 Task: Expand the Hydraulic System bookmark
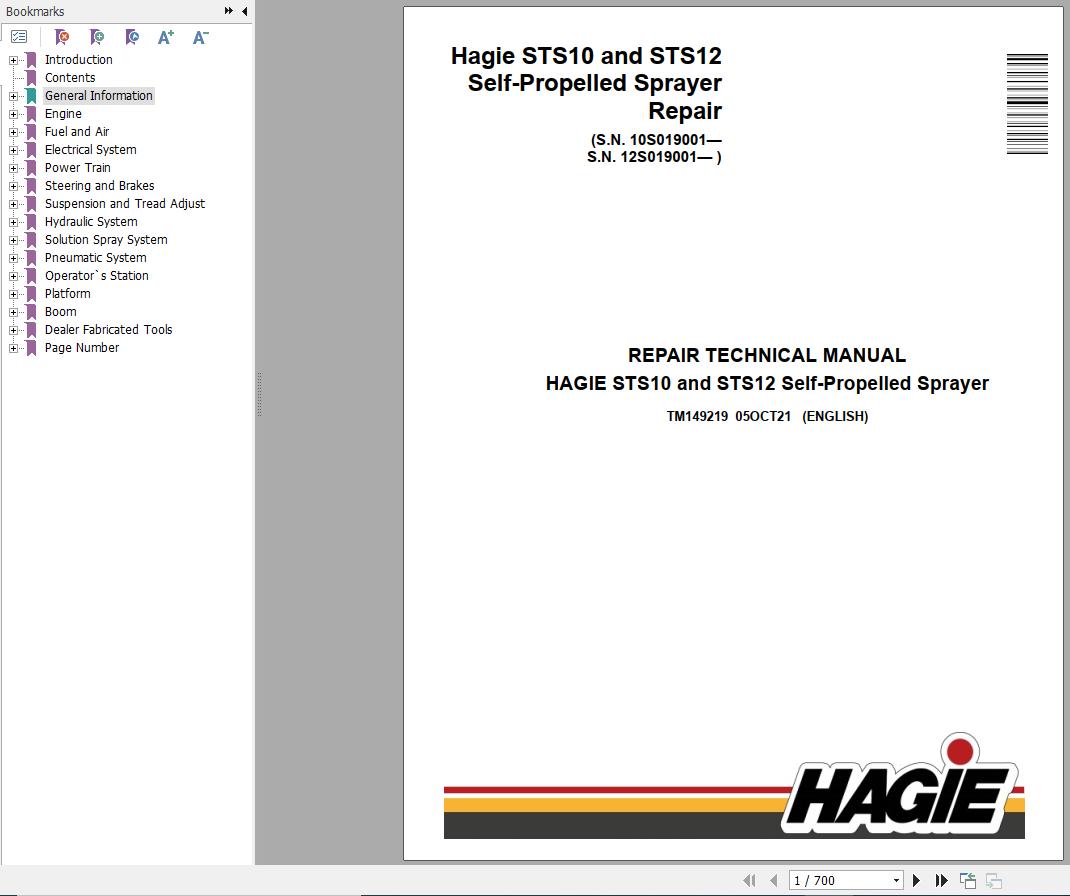tap(13, 222)
